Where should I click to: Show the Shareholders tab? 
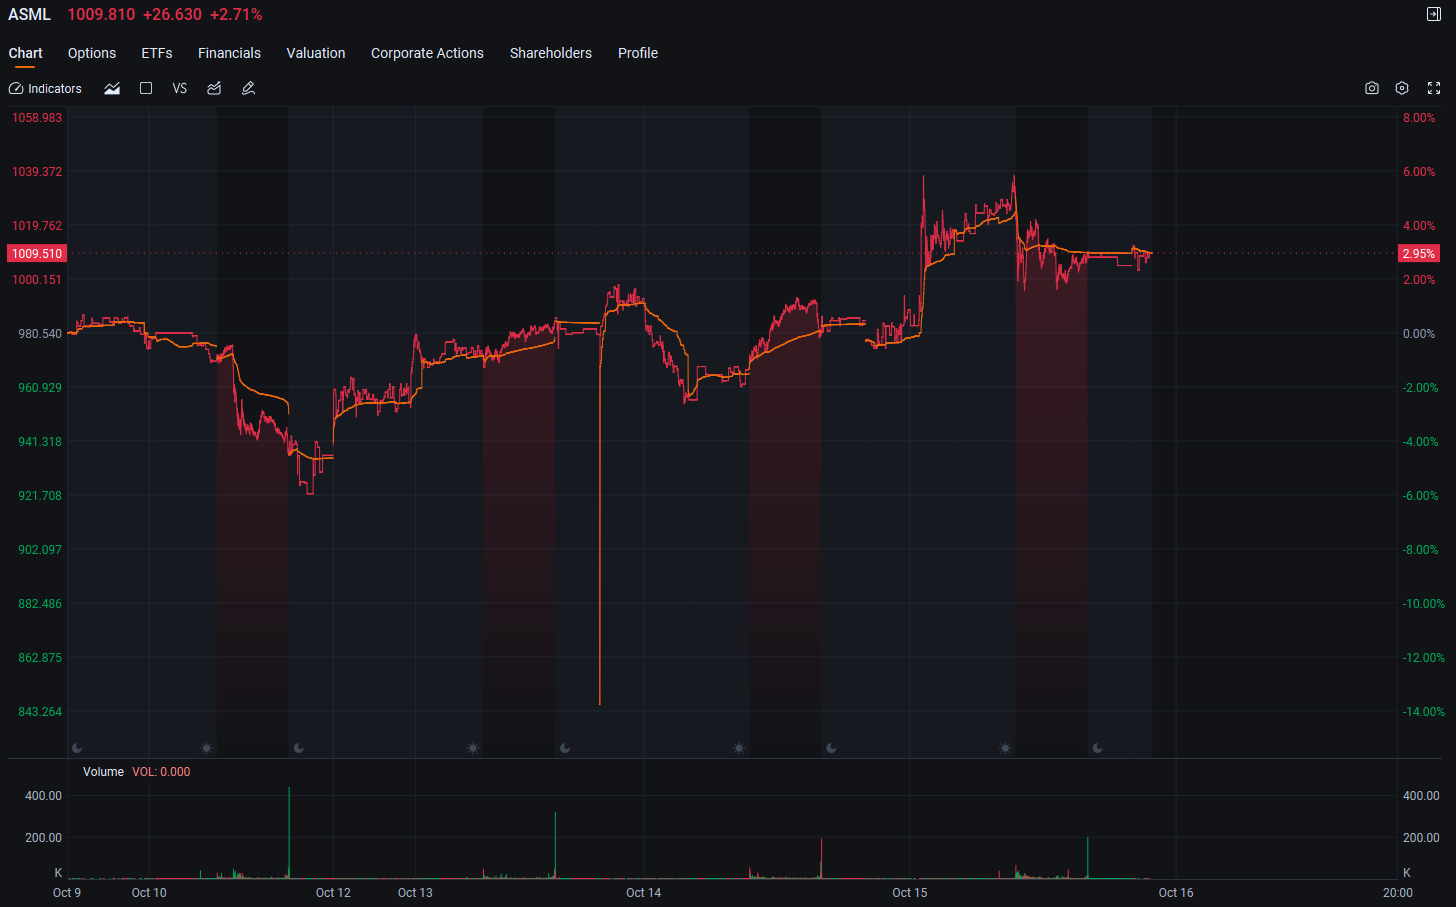[551, 53]
